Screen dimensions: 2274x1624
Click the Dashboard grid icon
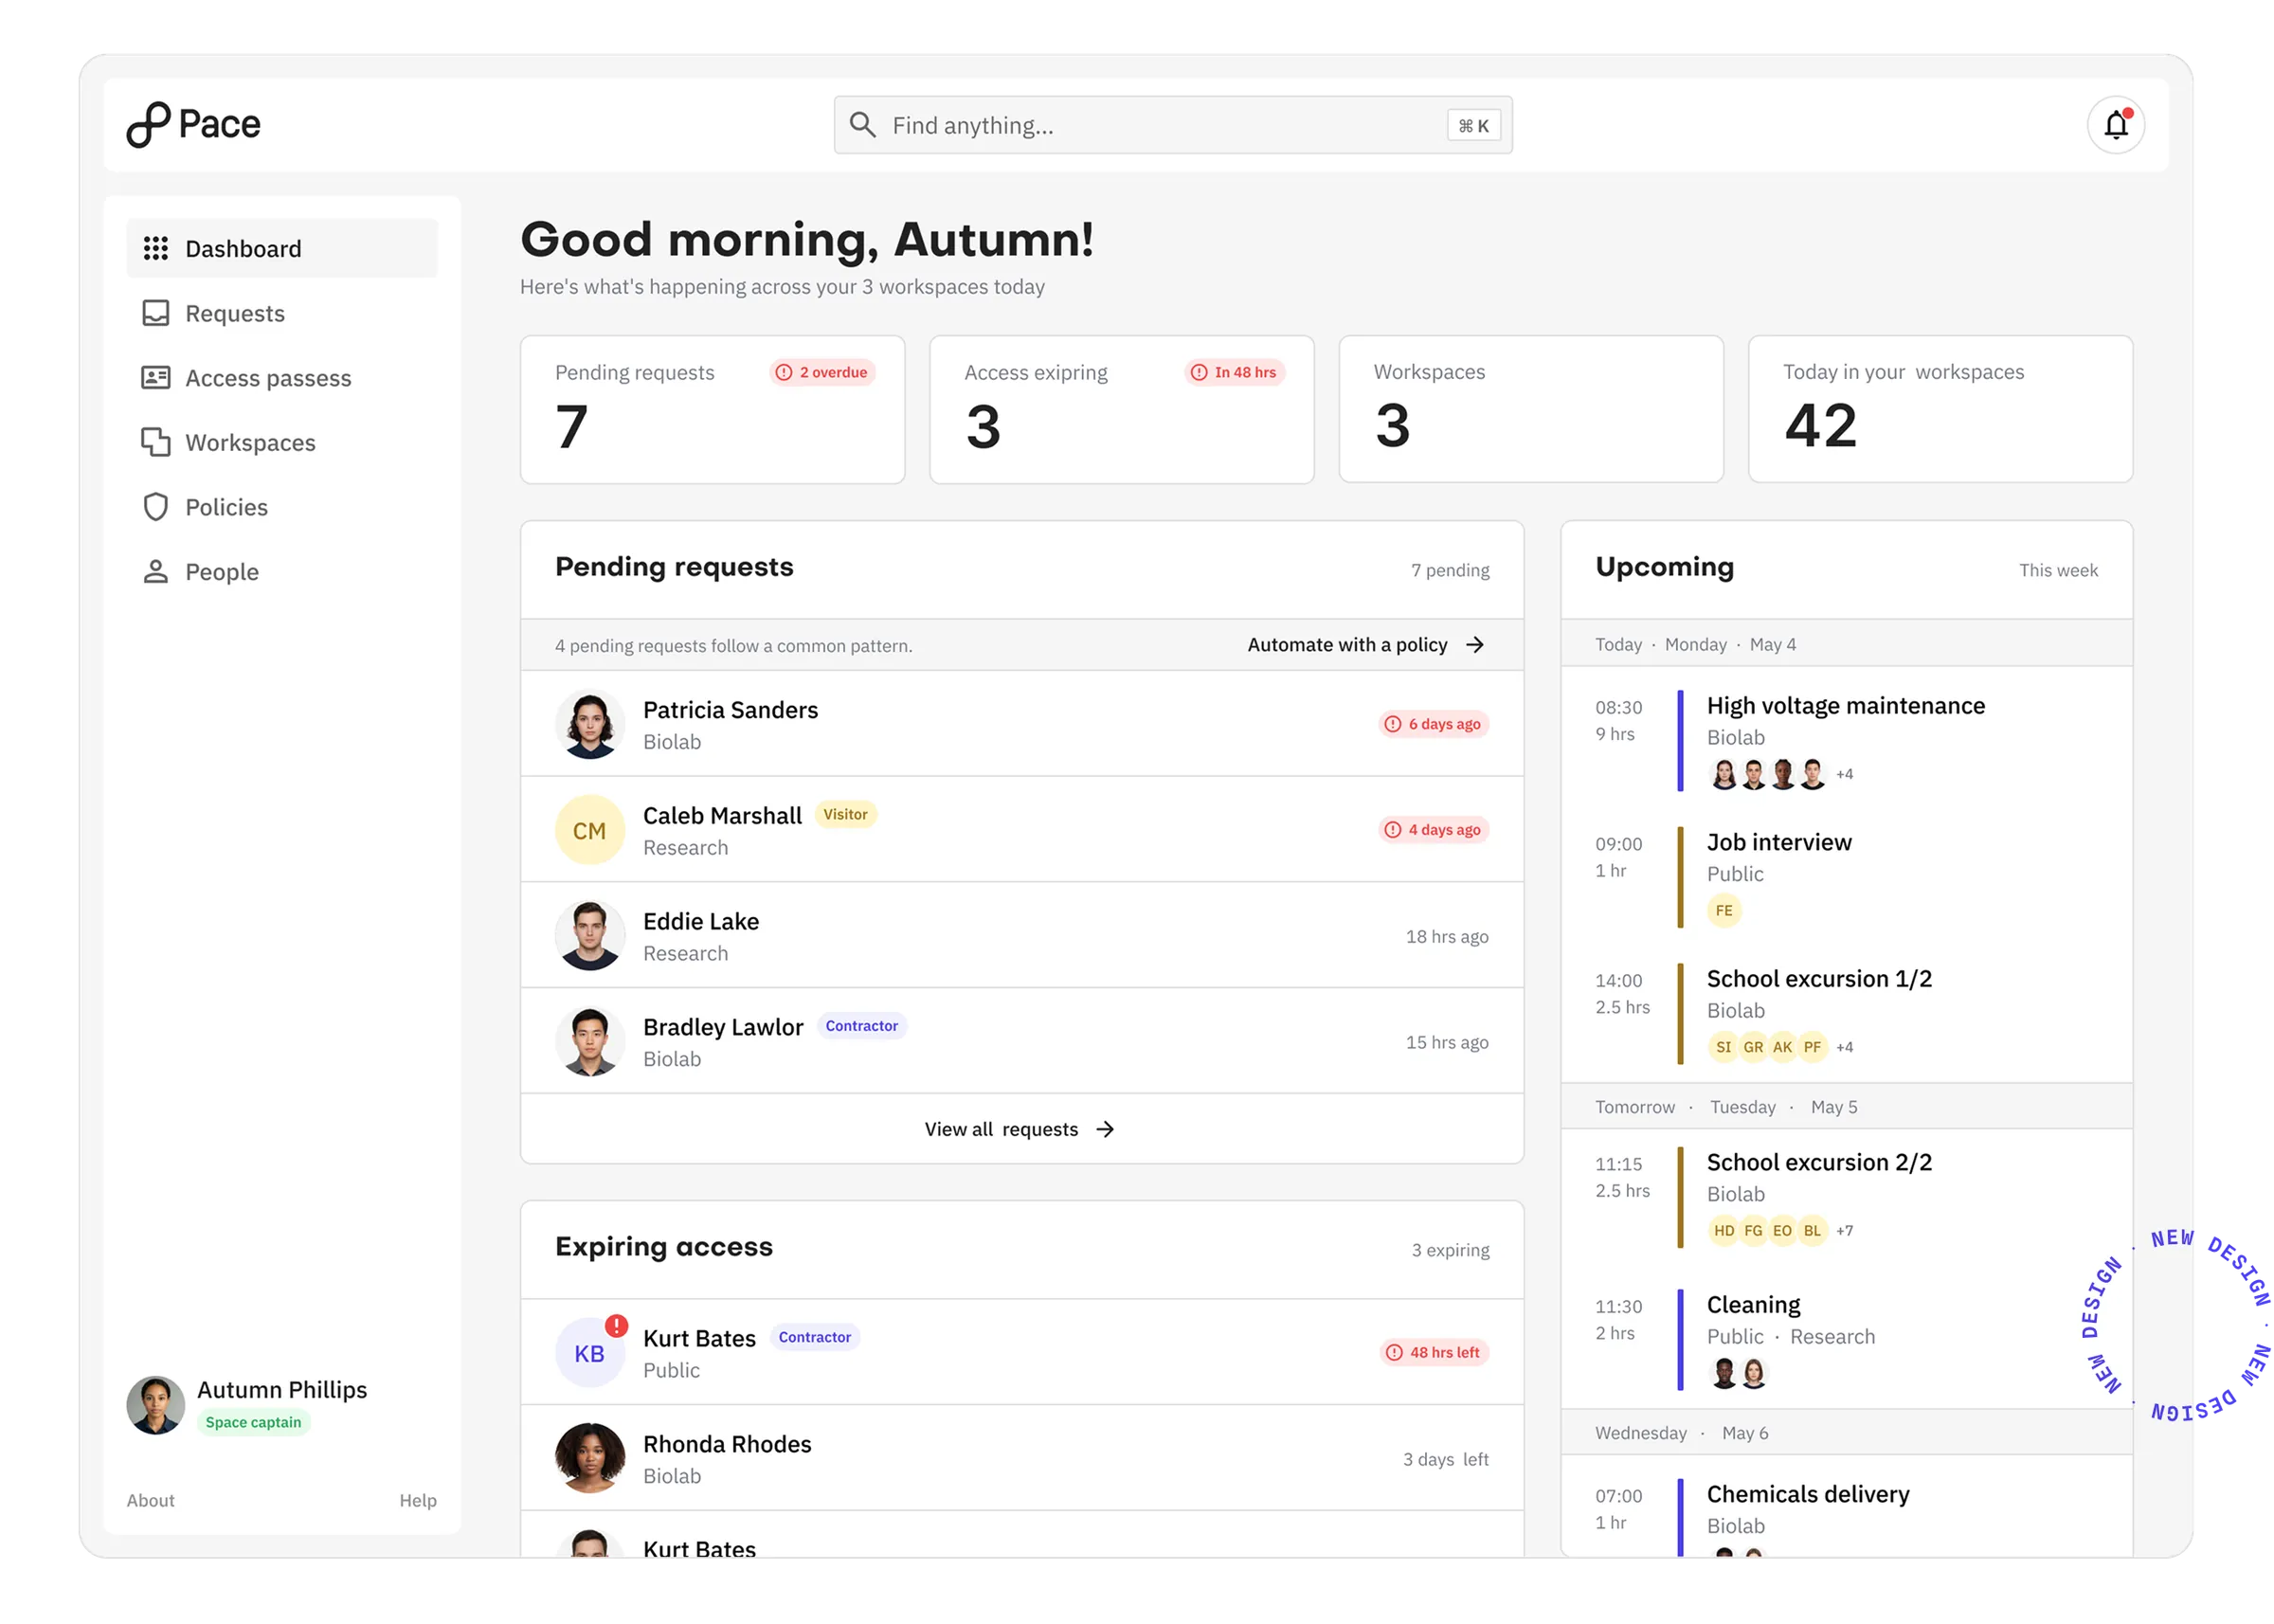coord(155,248)
